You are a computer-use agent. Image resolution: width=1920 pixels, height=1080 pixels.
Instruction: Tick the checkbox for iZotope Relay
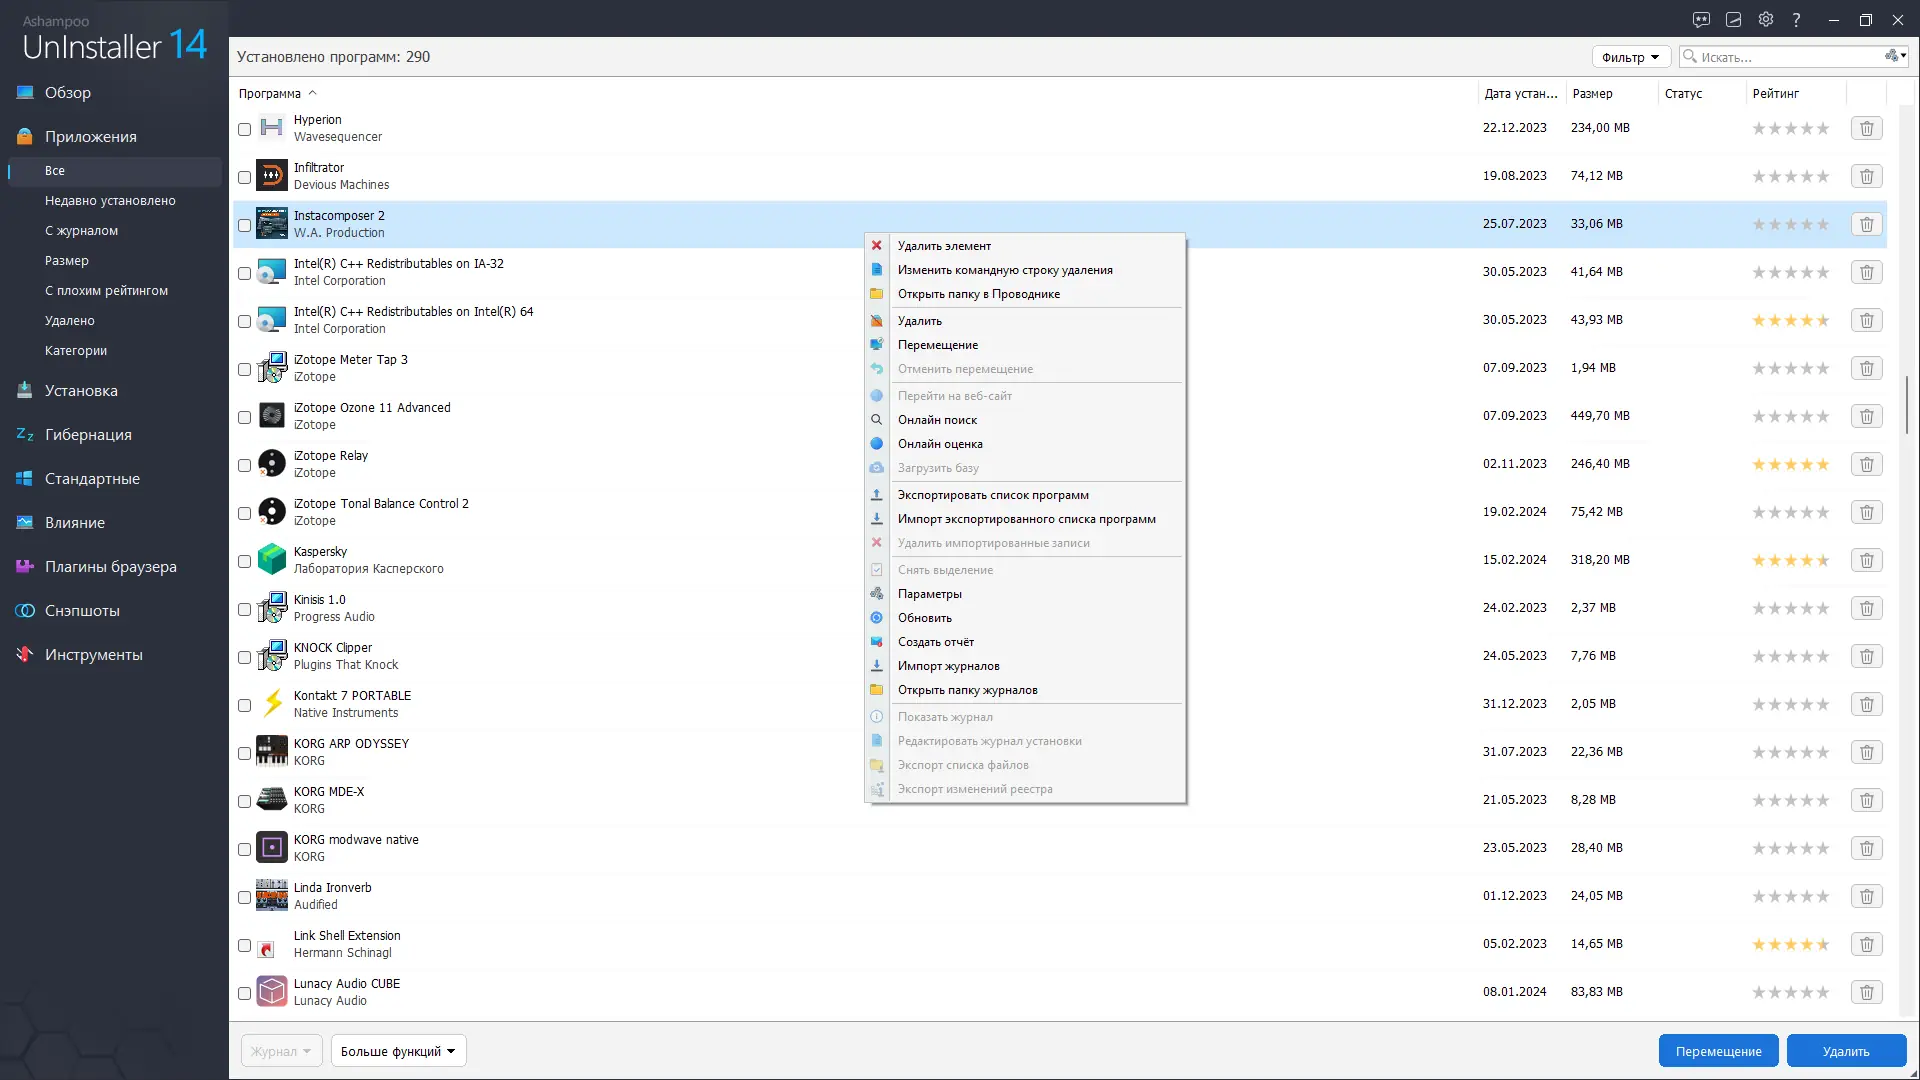[244, 465]
